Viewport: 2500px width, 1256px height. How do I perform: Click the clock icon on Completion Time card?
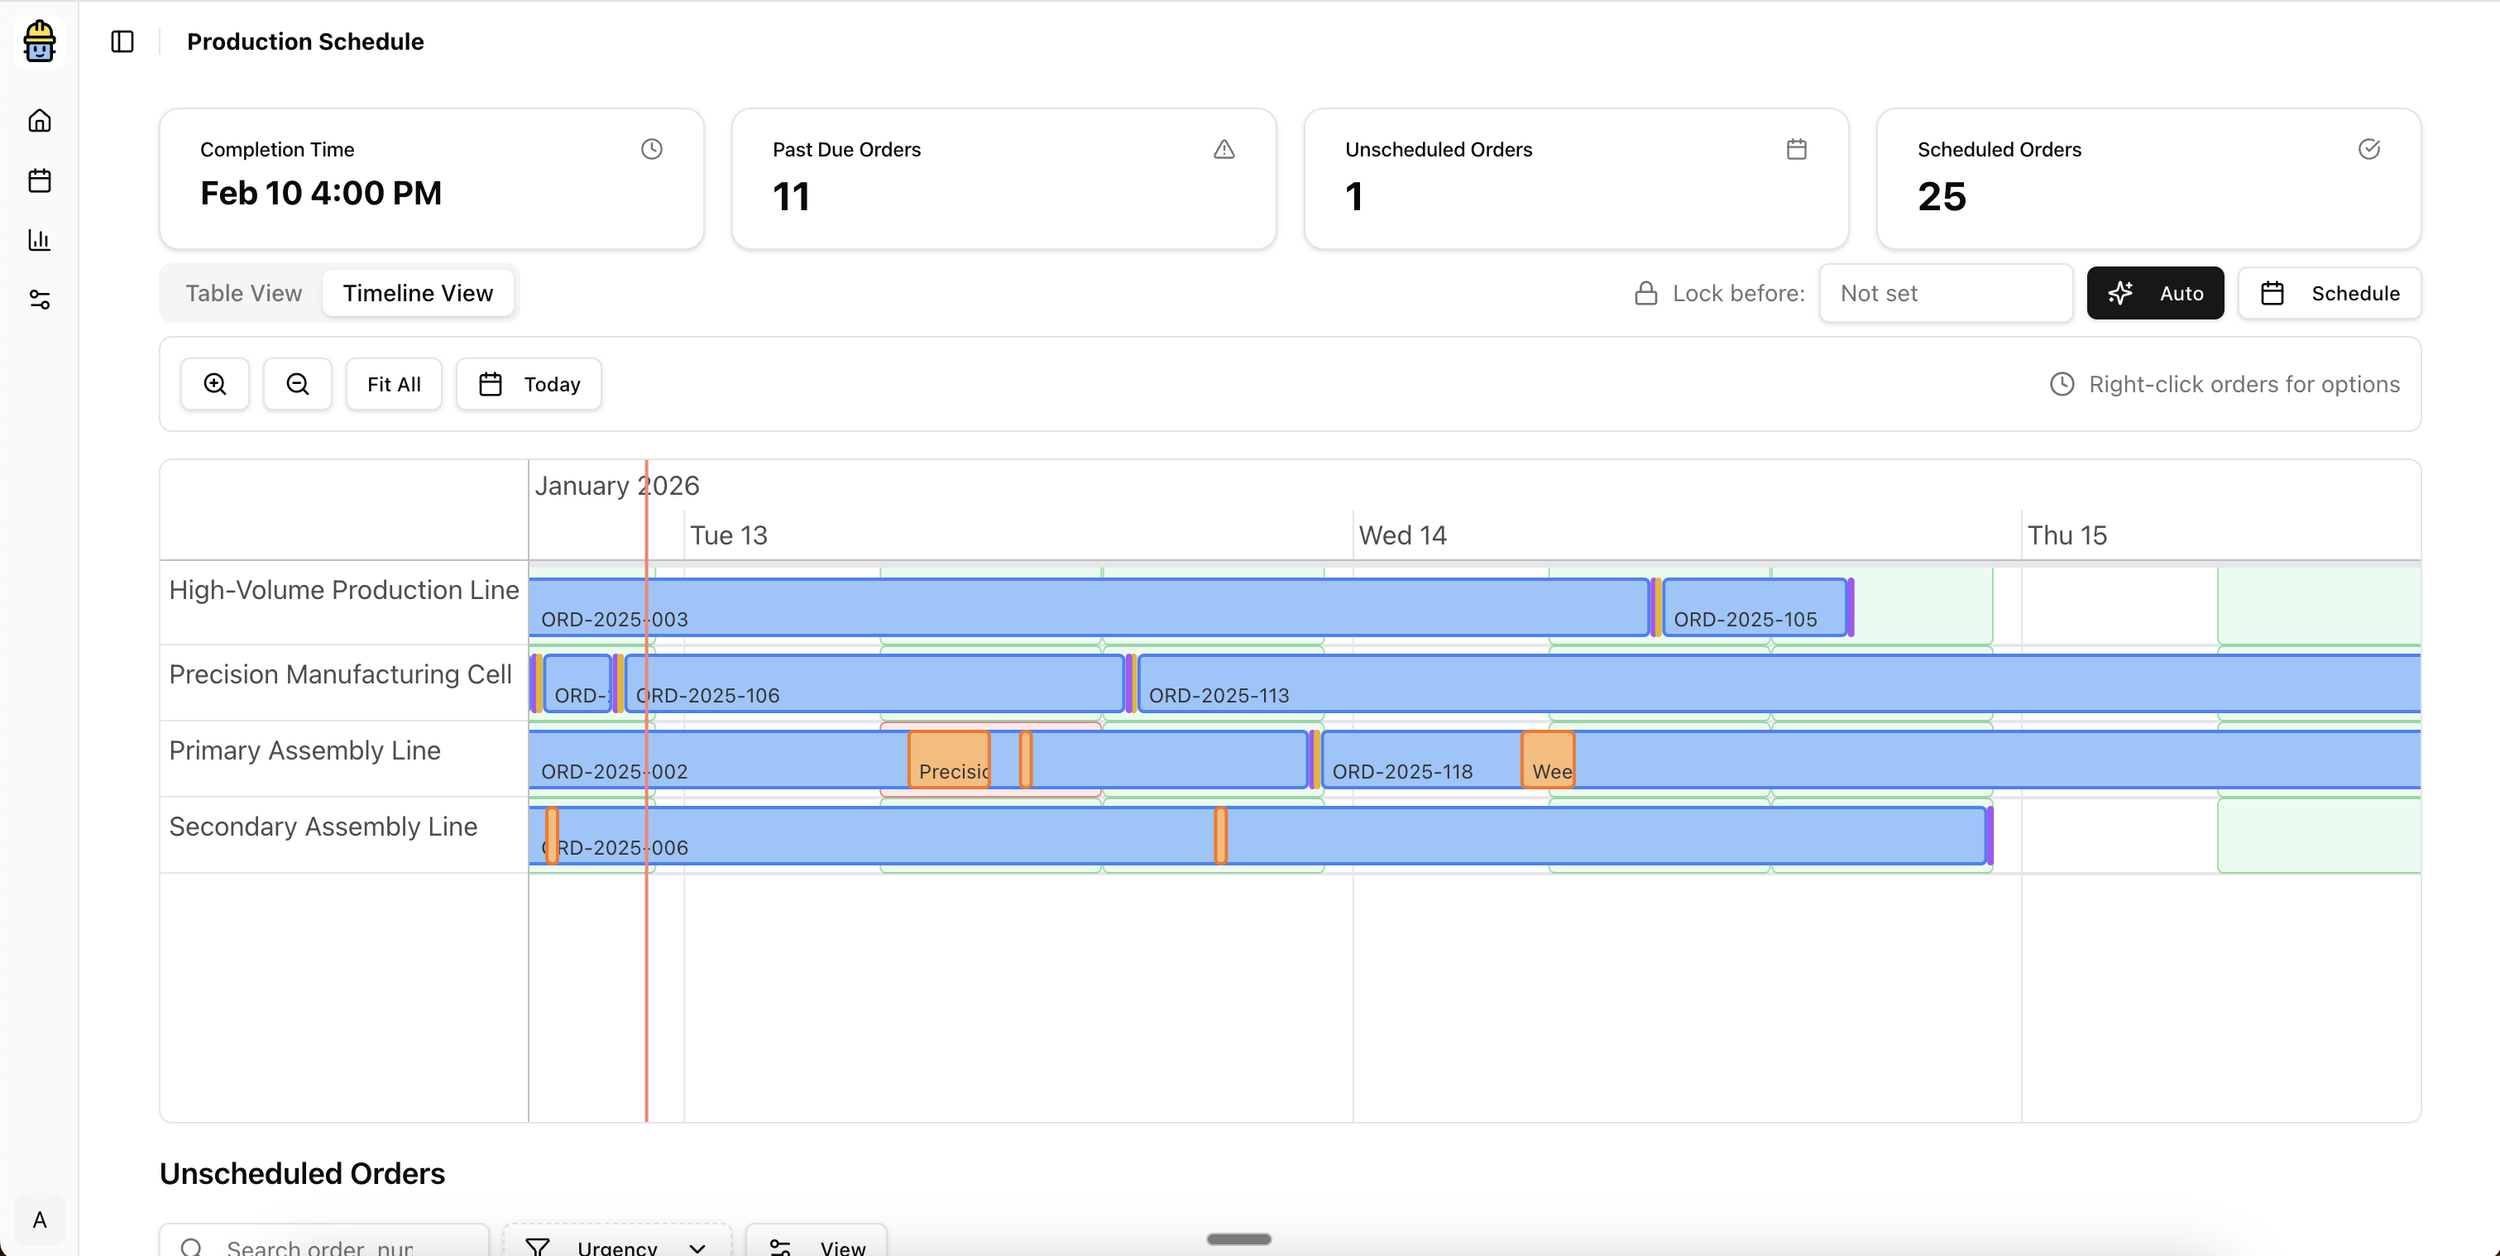coord(651,148)
